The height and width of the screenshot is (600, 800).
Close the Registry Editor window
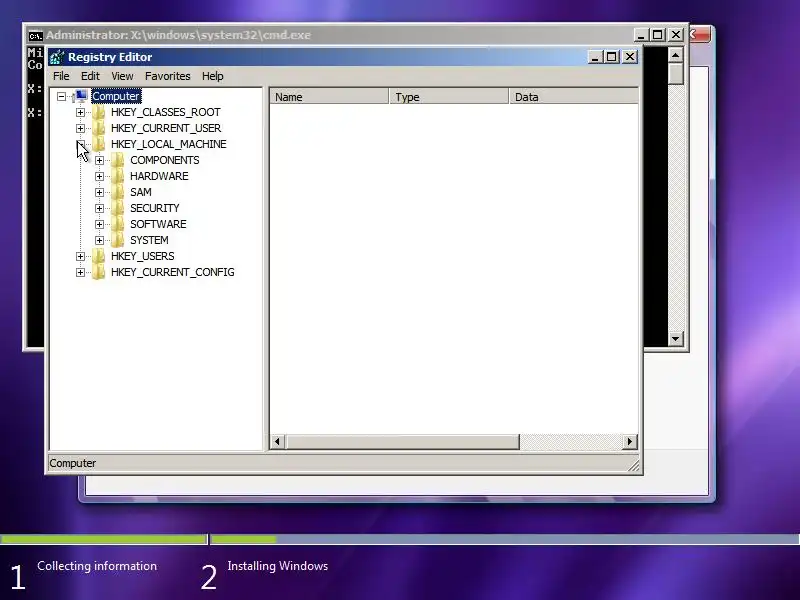tap(630, 57)
